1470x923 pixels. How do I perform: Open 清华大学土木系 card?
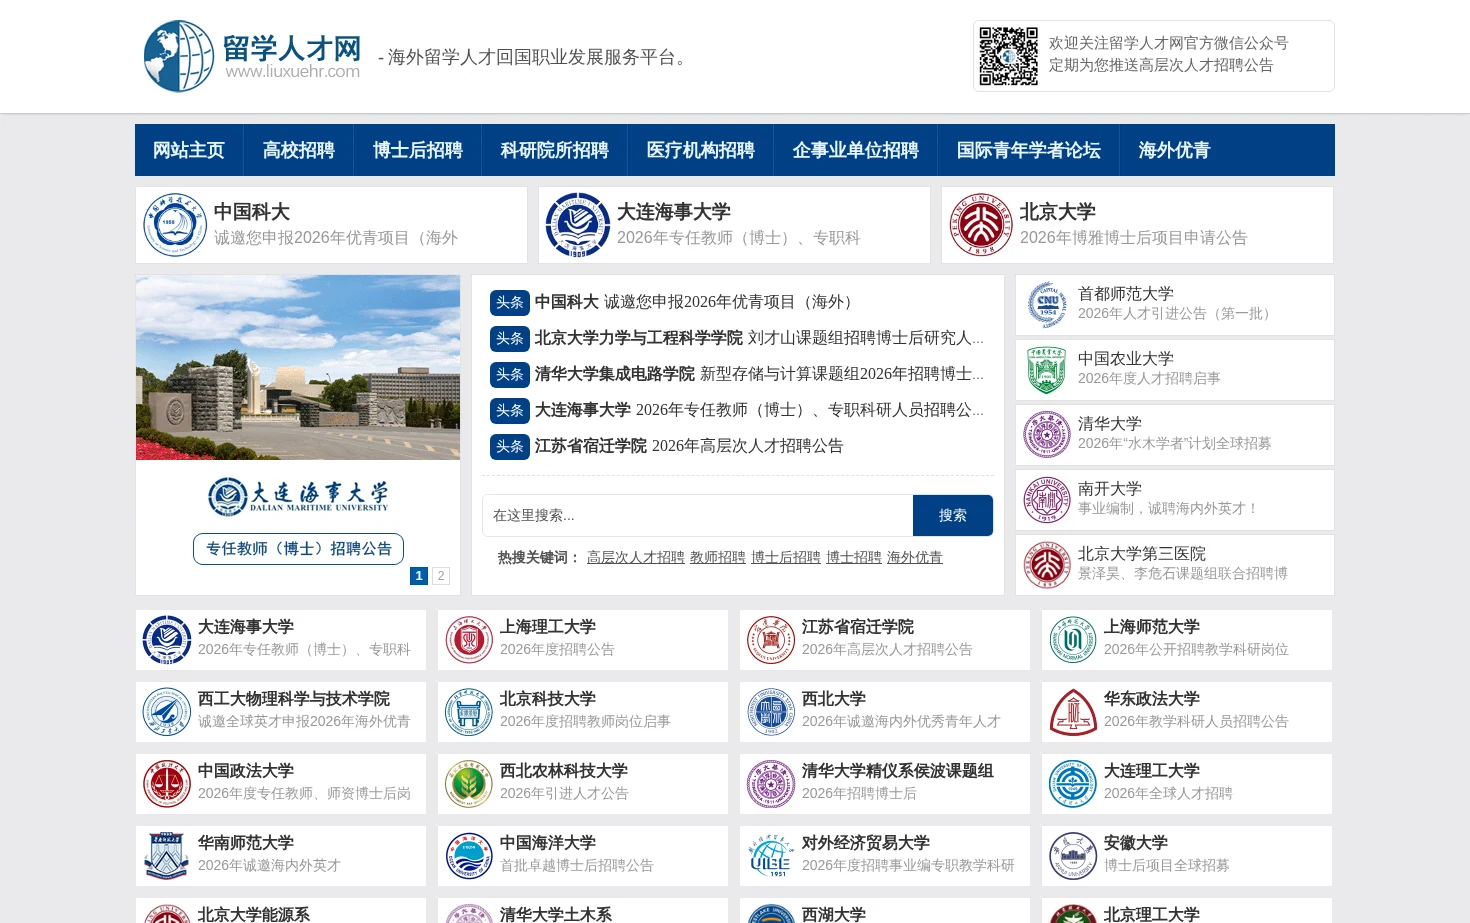point(583,911)
